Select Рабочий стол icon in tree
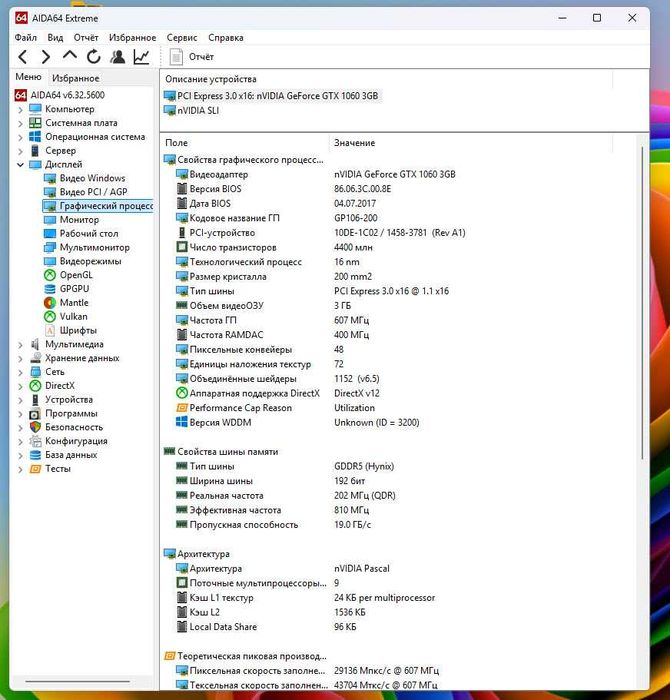This screenshot has width=670, height=700. [x=50, y=233]
